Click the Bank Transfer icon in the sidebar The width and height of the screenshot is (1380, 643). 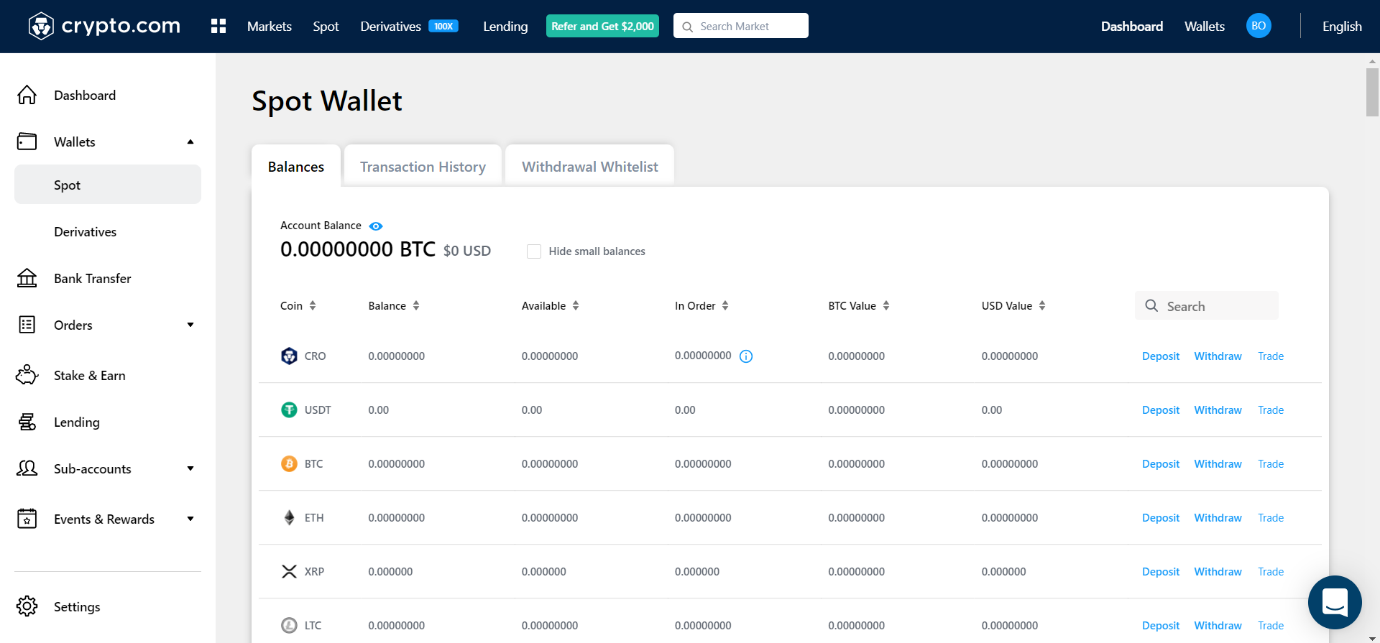point(27,278)
